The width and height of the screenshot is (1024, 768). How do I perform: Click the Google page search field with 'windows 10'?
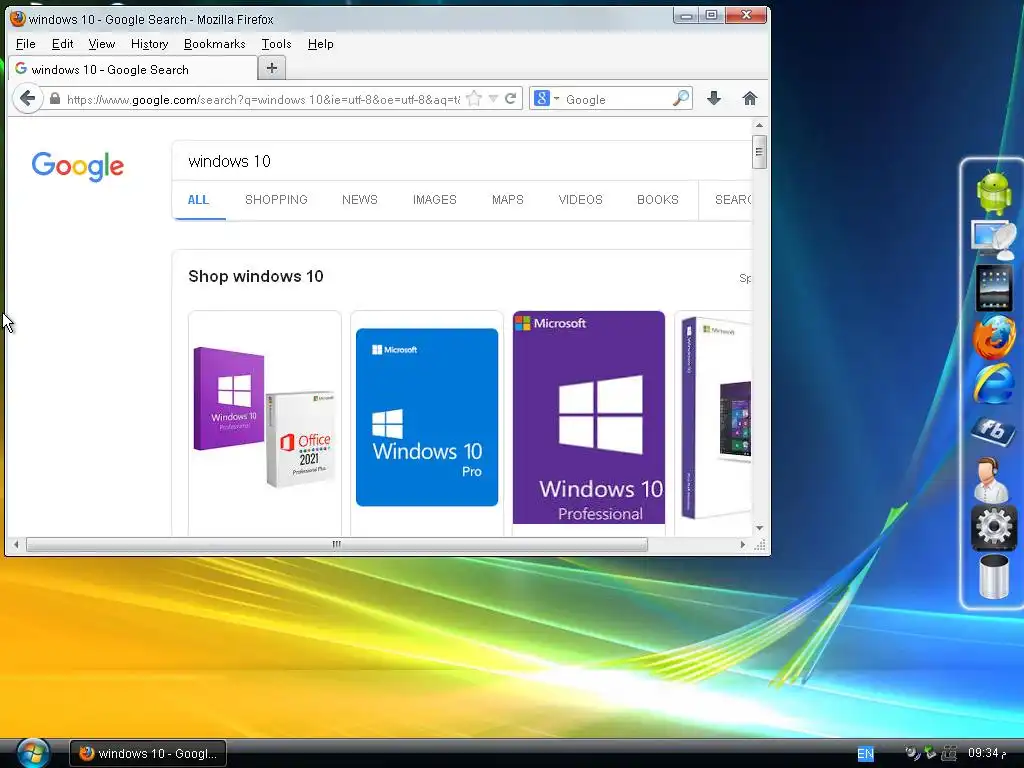click(x=462, y=161)
